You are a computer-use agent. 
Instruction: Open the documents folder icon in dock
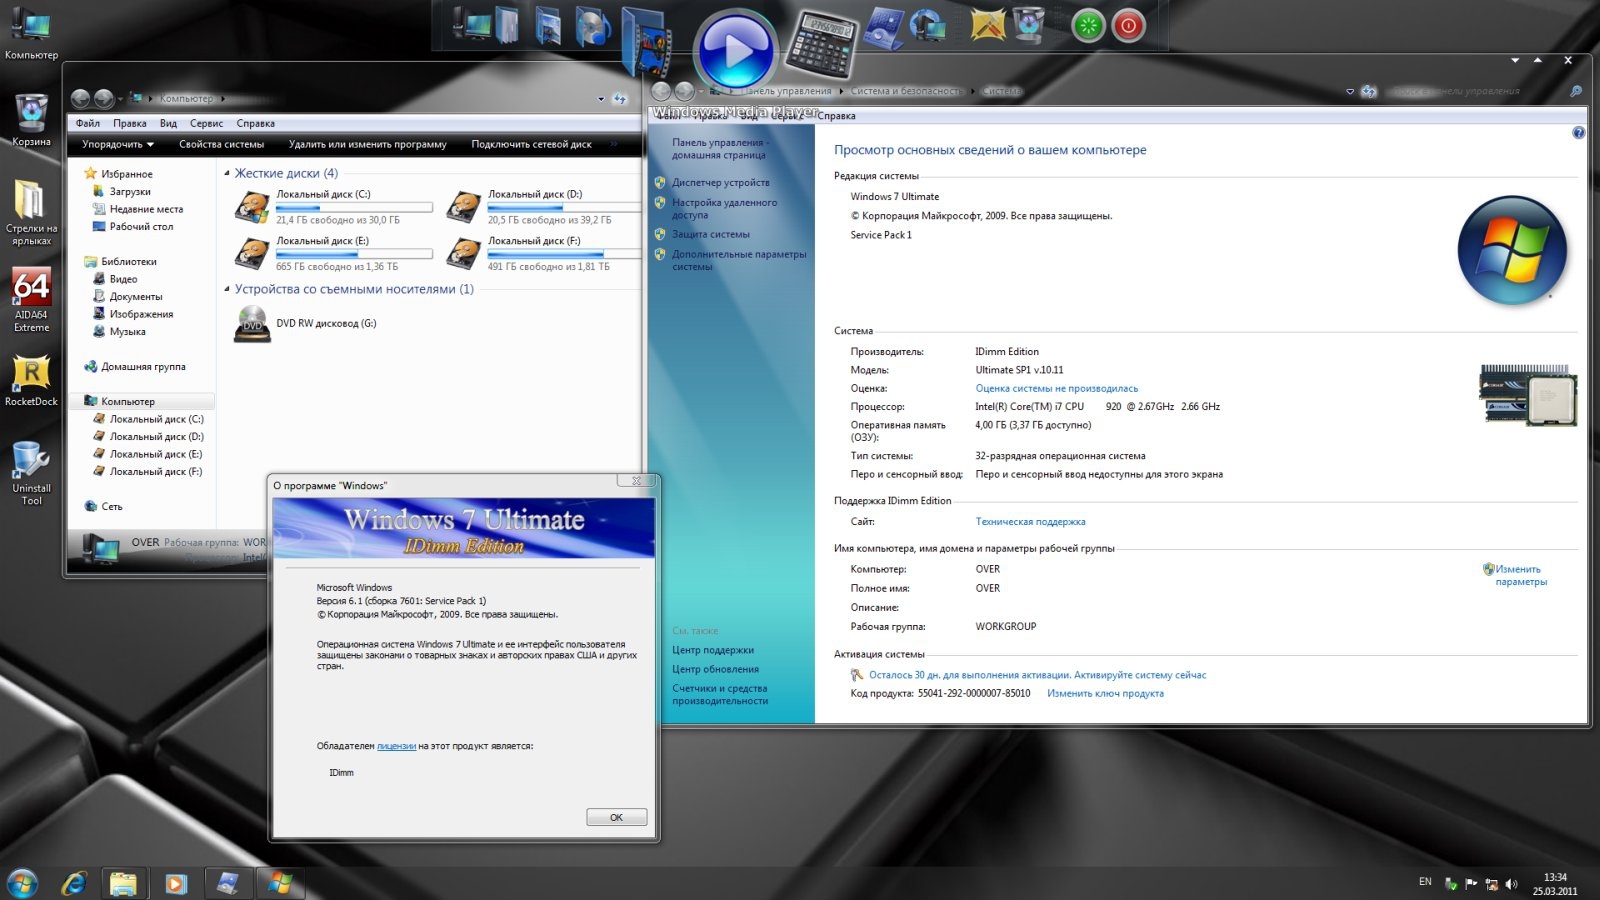tap(508, 26)
